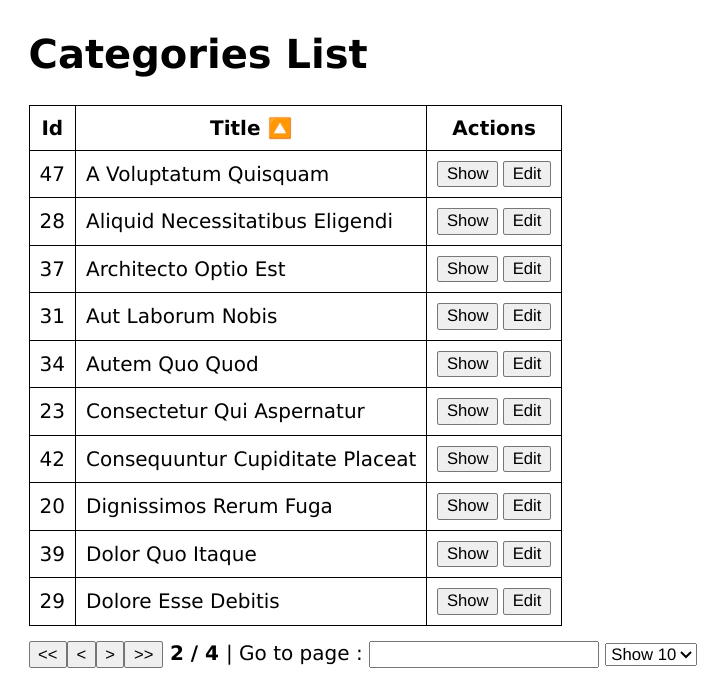This screenshot has height=679, width=724.
Task: Edit Dolor Quo Itaque category
Action: [526, 554]
